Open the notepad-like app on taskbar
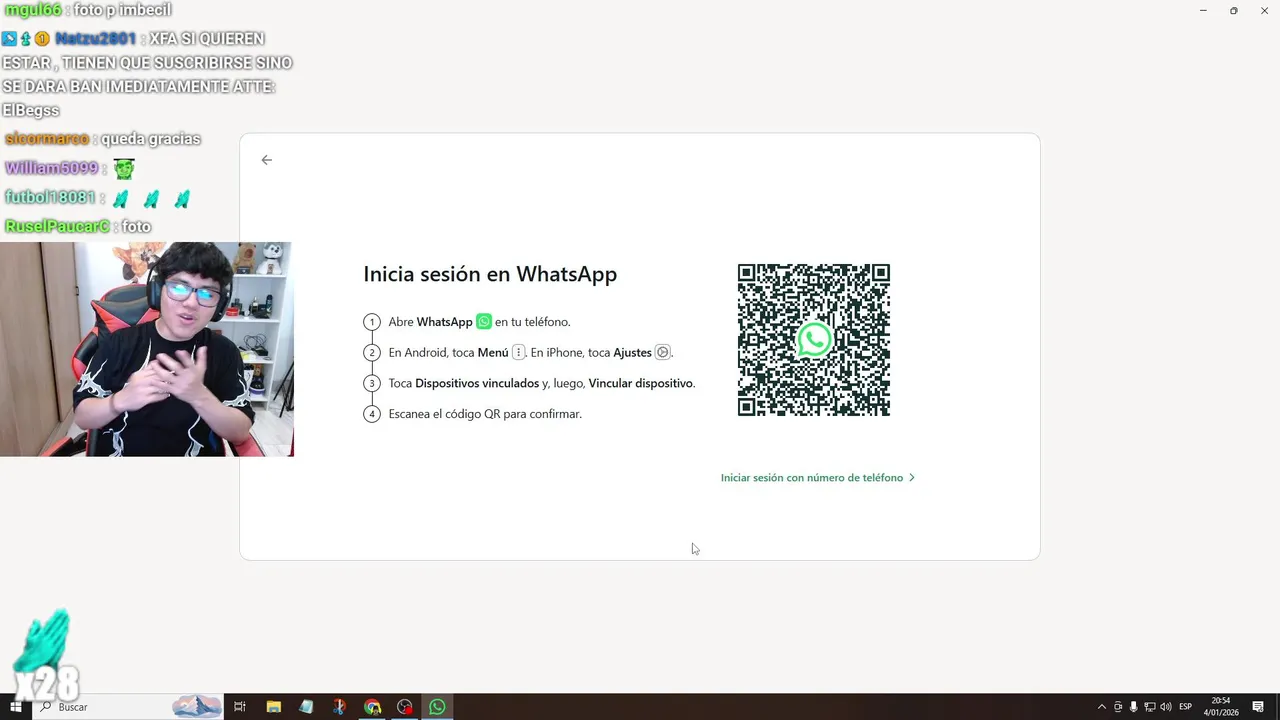The width and height of the screenshot is (1280, 720). [x=306, y=707]
